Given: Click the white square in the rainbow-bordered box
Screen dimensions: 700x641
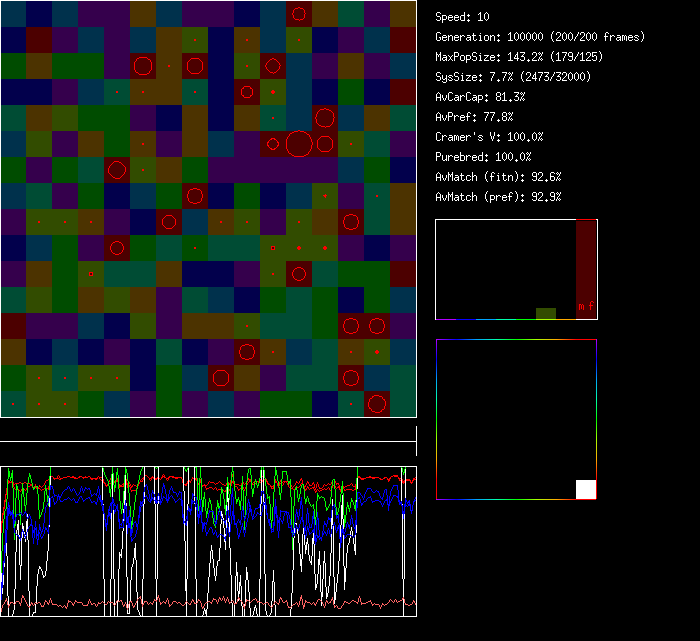Looking at the screenshot, I should [586, 489].
